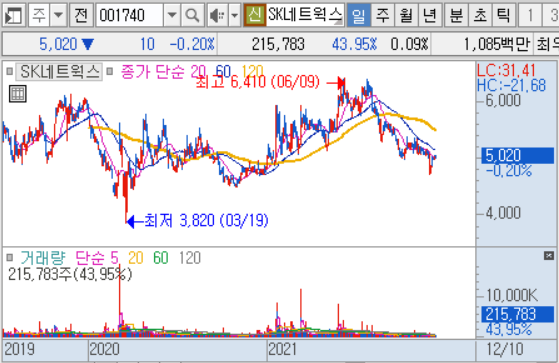
Task: Switch to the 월 monthly chart tab
Action: click(x=406, y=15)
